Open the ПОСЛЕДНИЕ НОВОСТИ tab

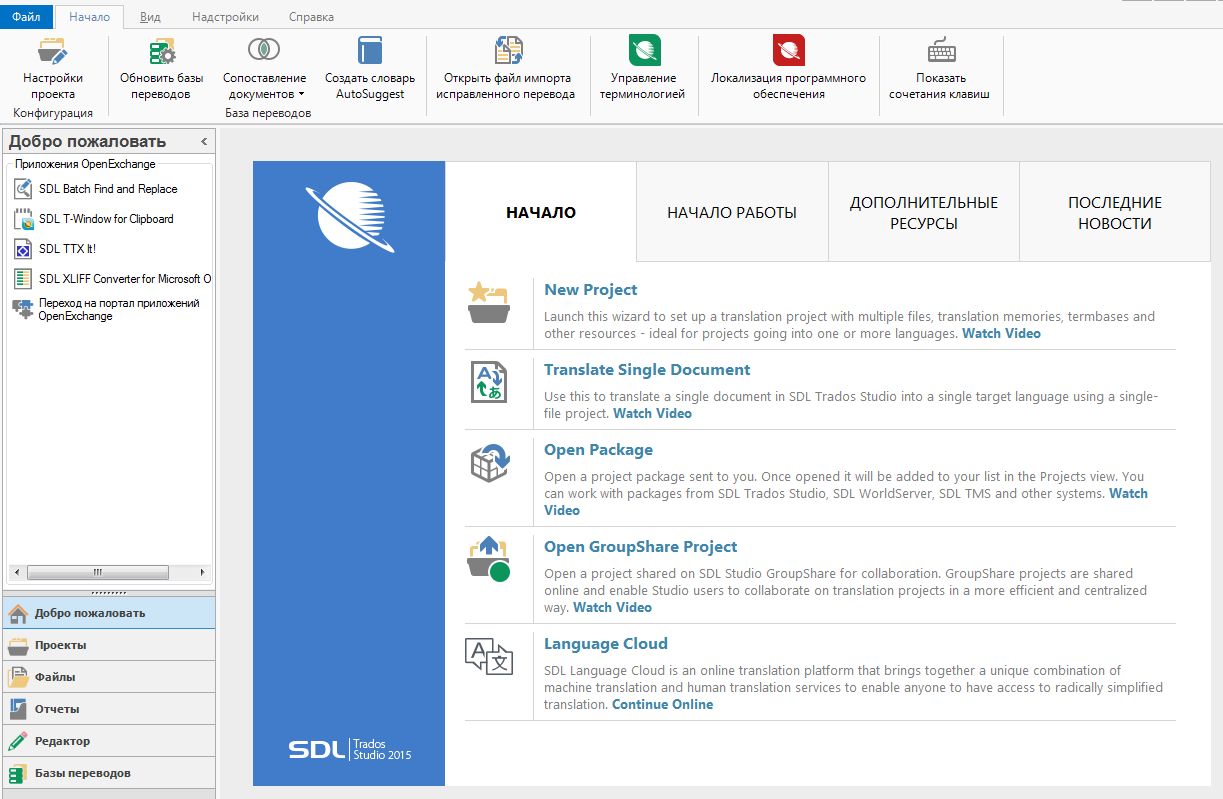point(1115,212)
